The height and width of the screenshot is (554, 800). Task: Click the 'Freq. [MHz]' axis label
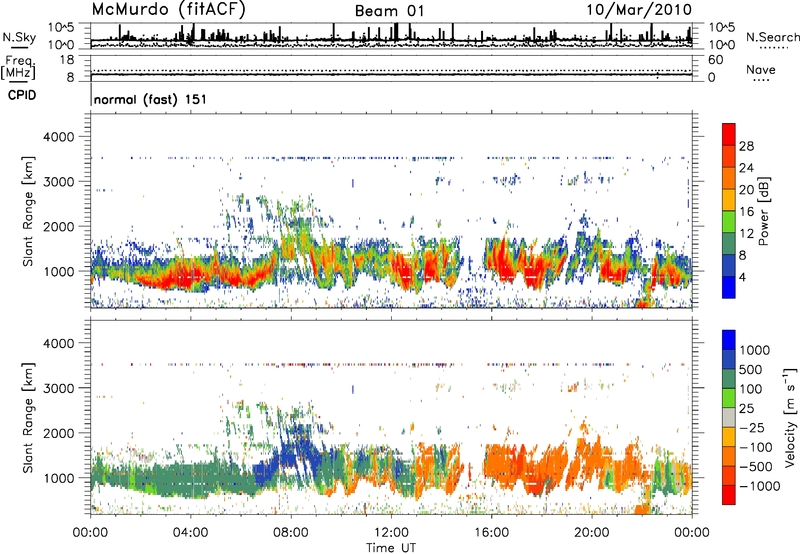18,68
